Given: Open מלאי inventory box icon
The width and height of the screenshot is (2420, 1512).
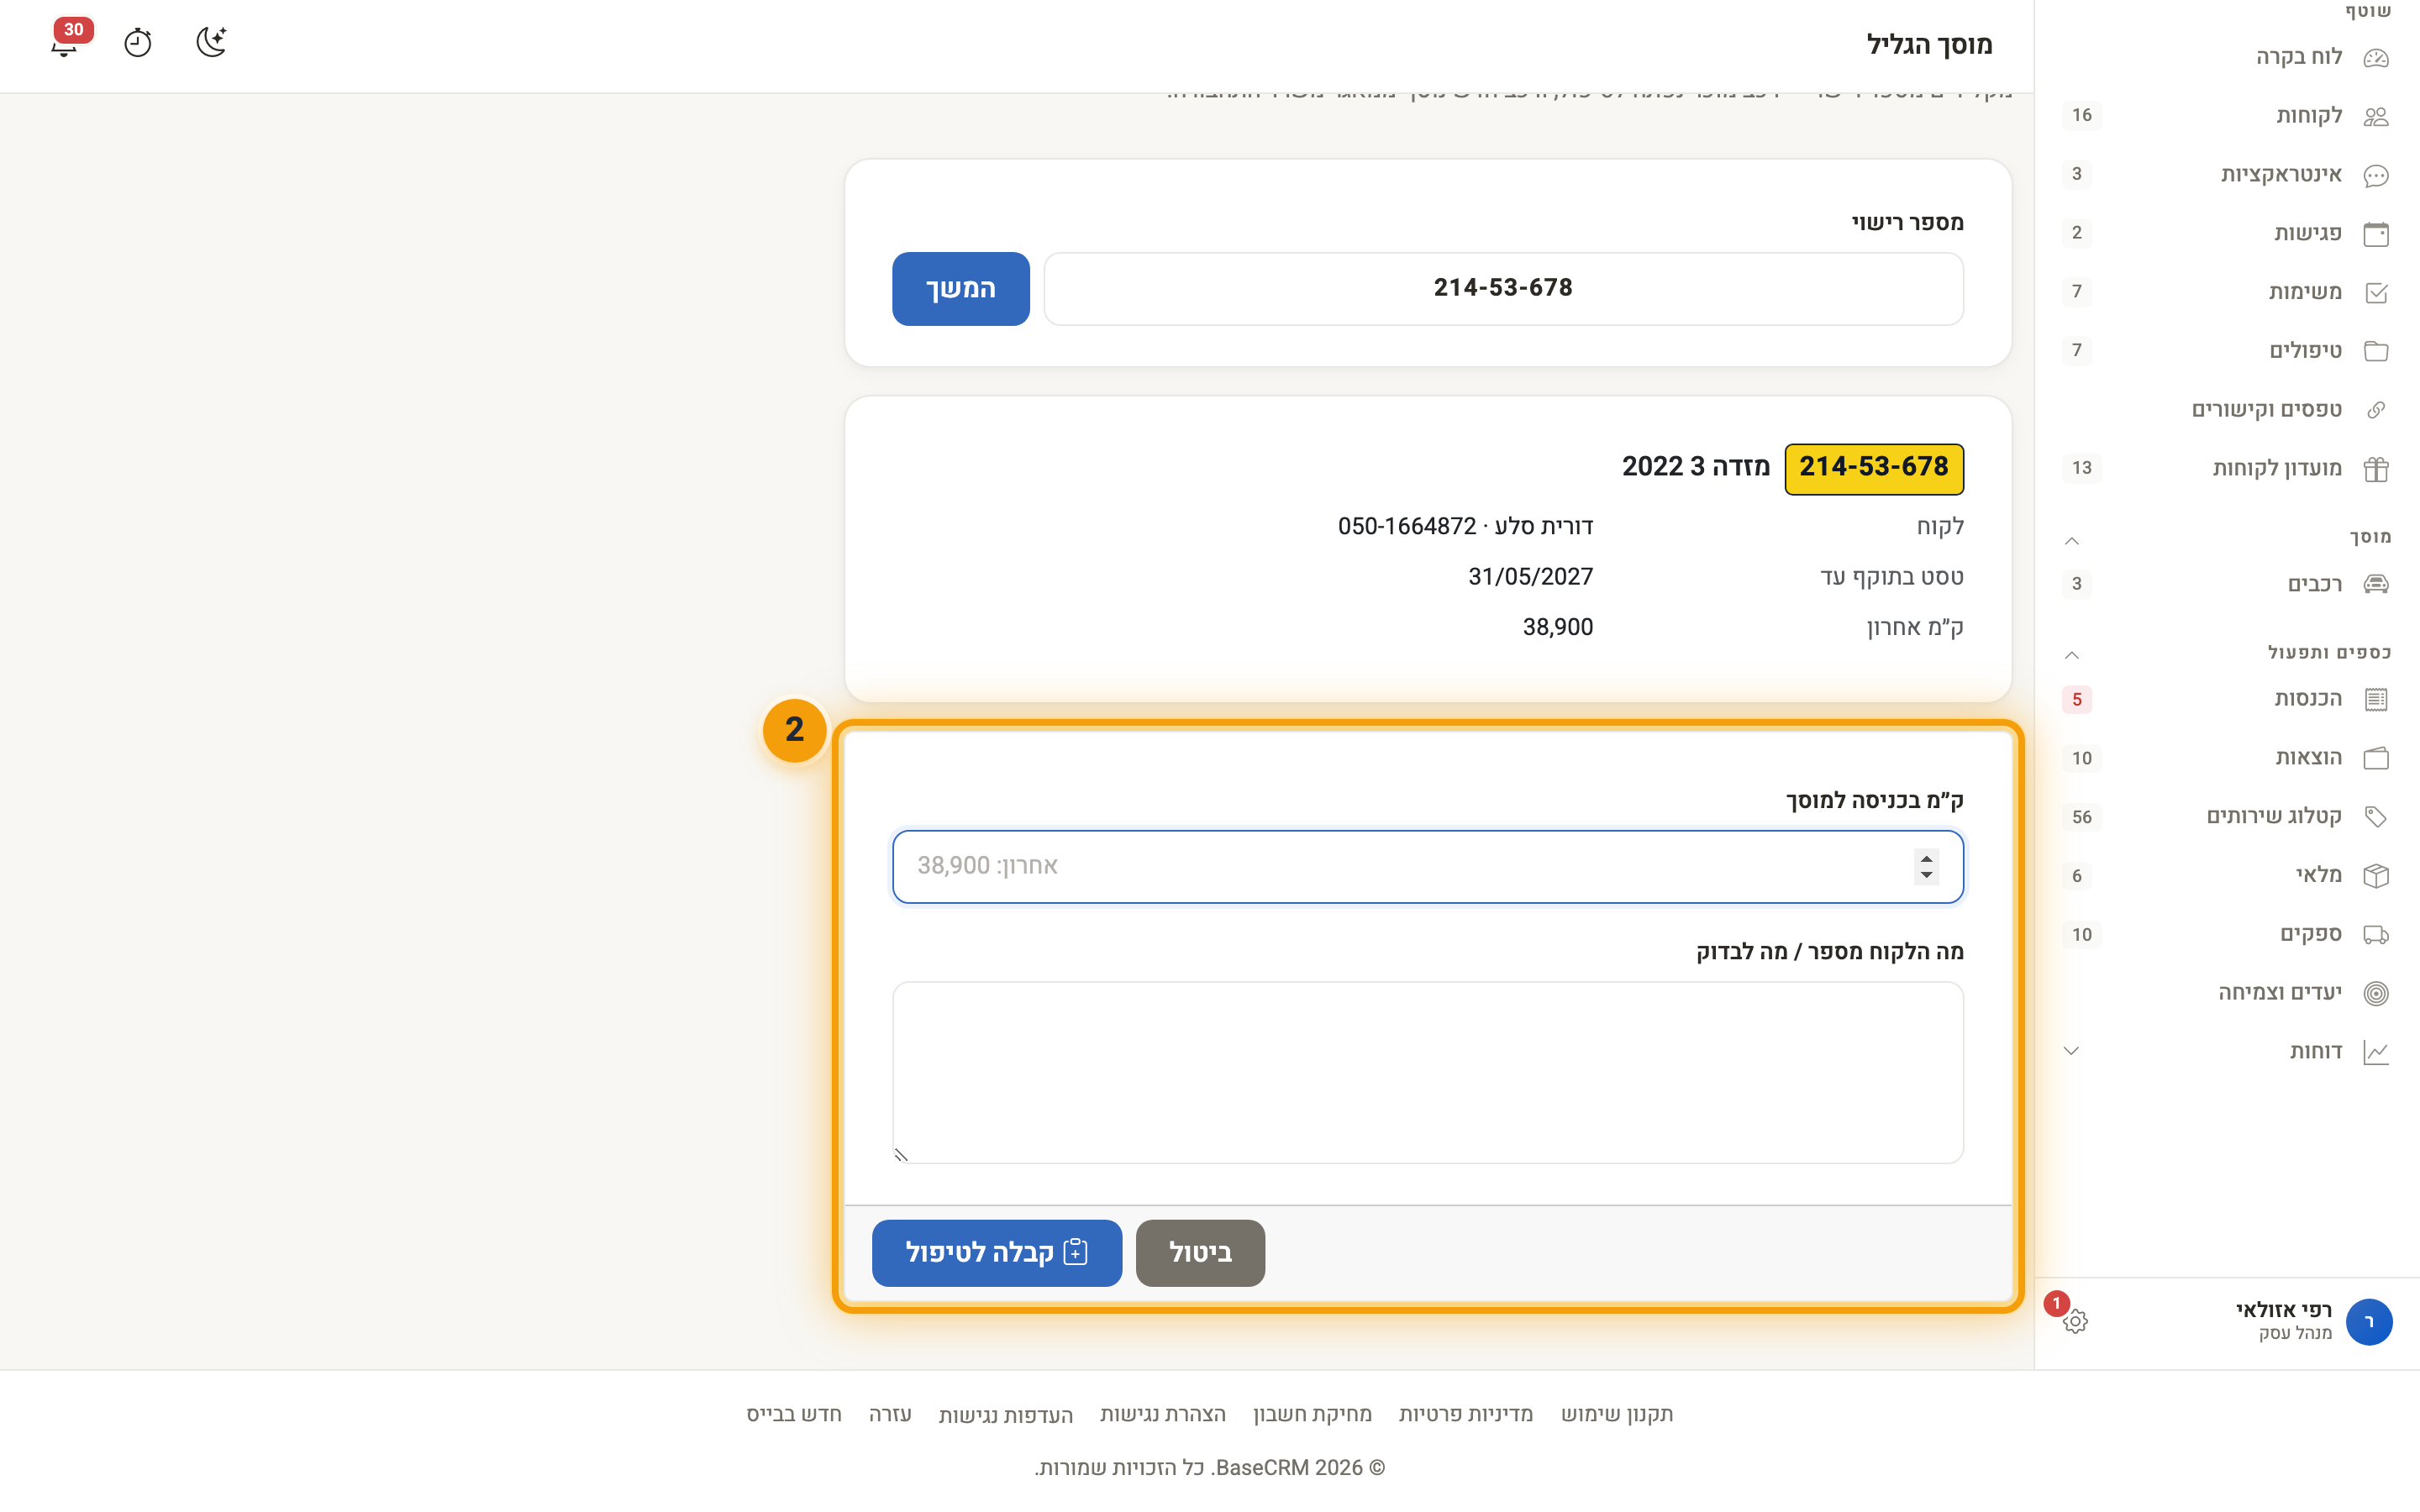Looking at the screenshot, I should coord(2376,876).
